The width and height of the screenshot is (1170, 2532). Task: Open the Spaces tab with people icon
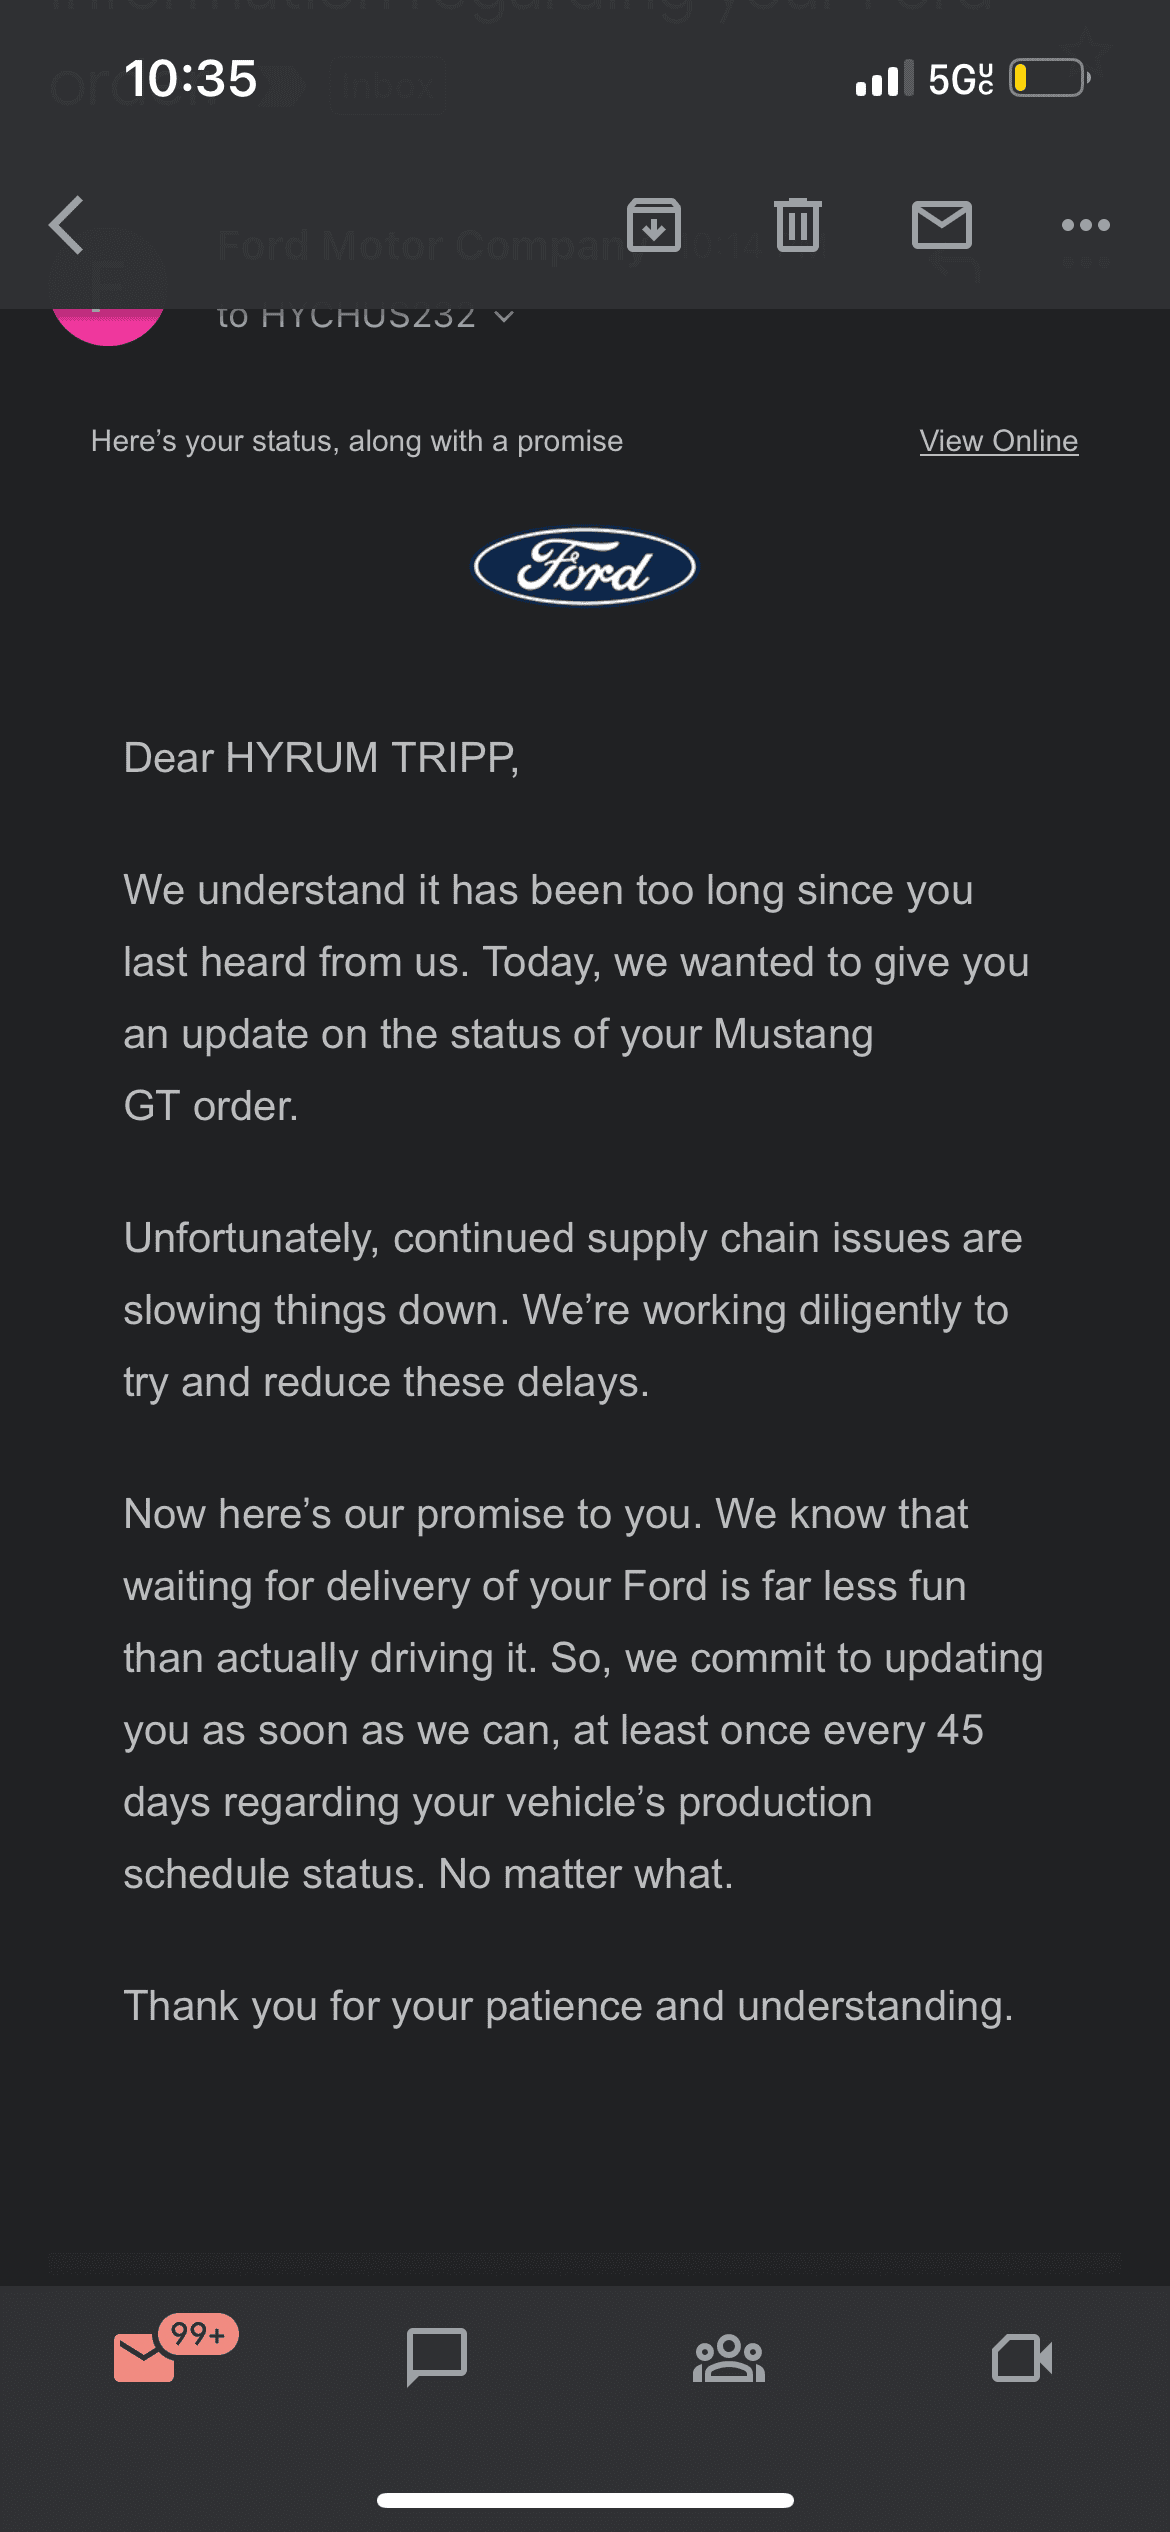point(729,2358)
